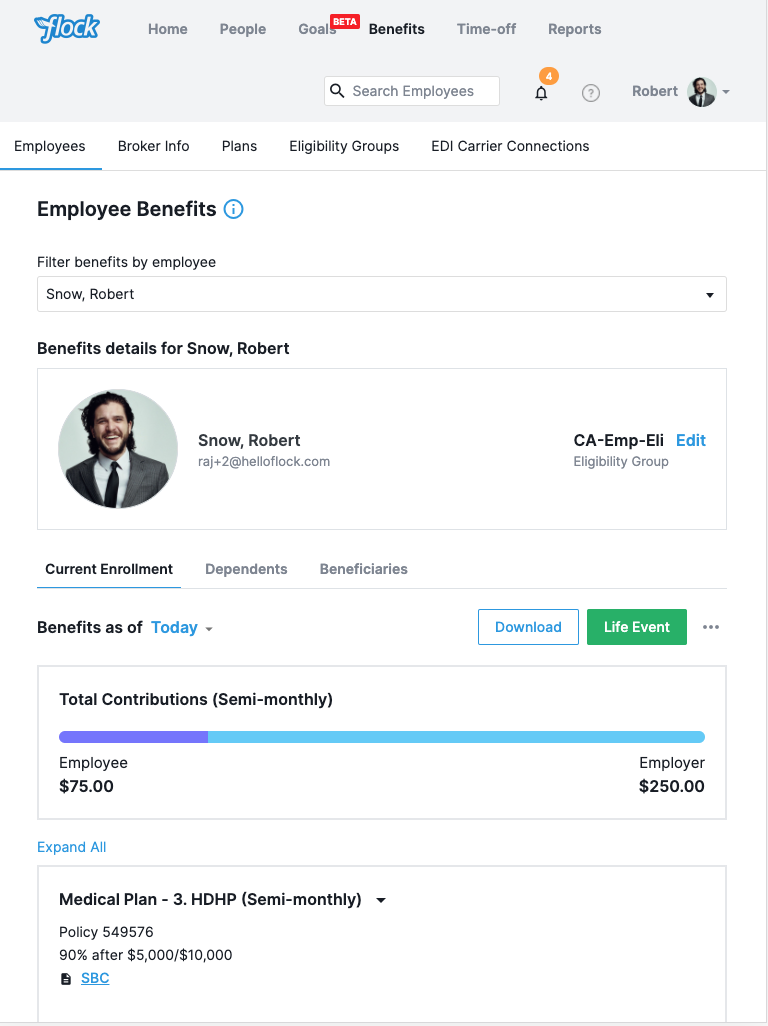Click the Edit eligibility group link
Viewport: 768px width, 1026px height.
[x=691, y=440]
